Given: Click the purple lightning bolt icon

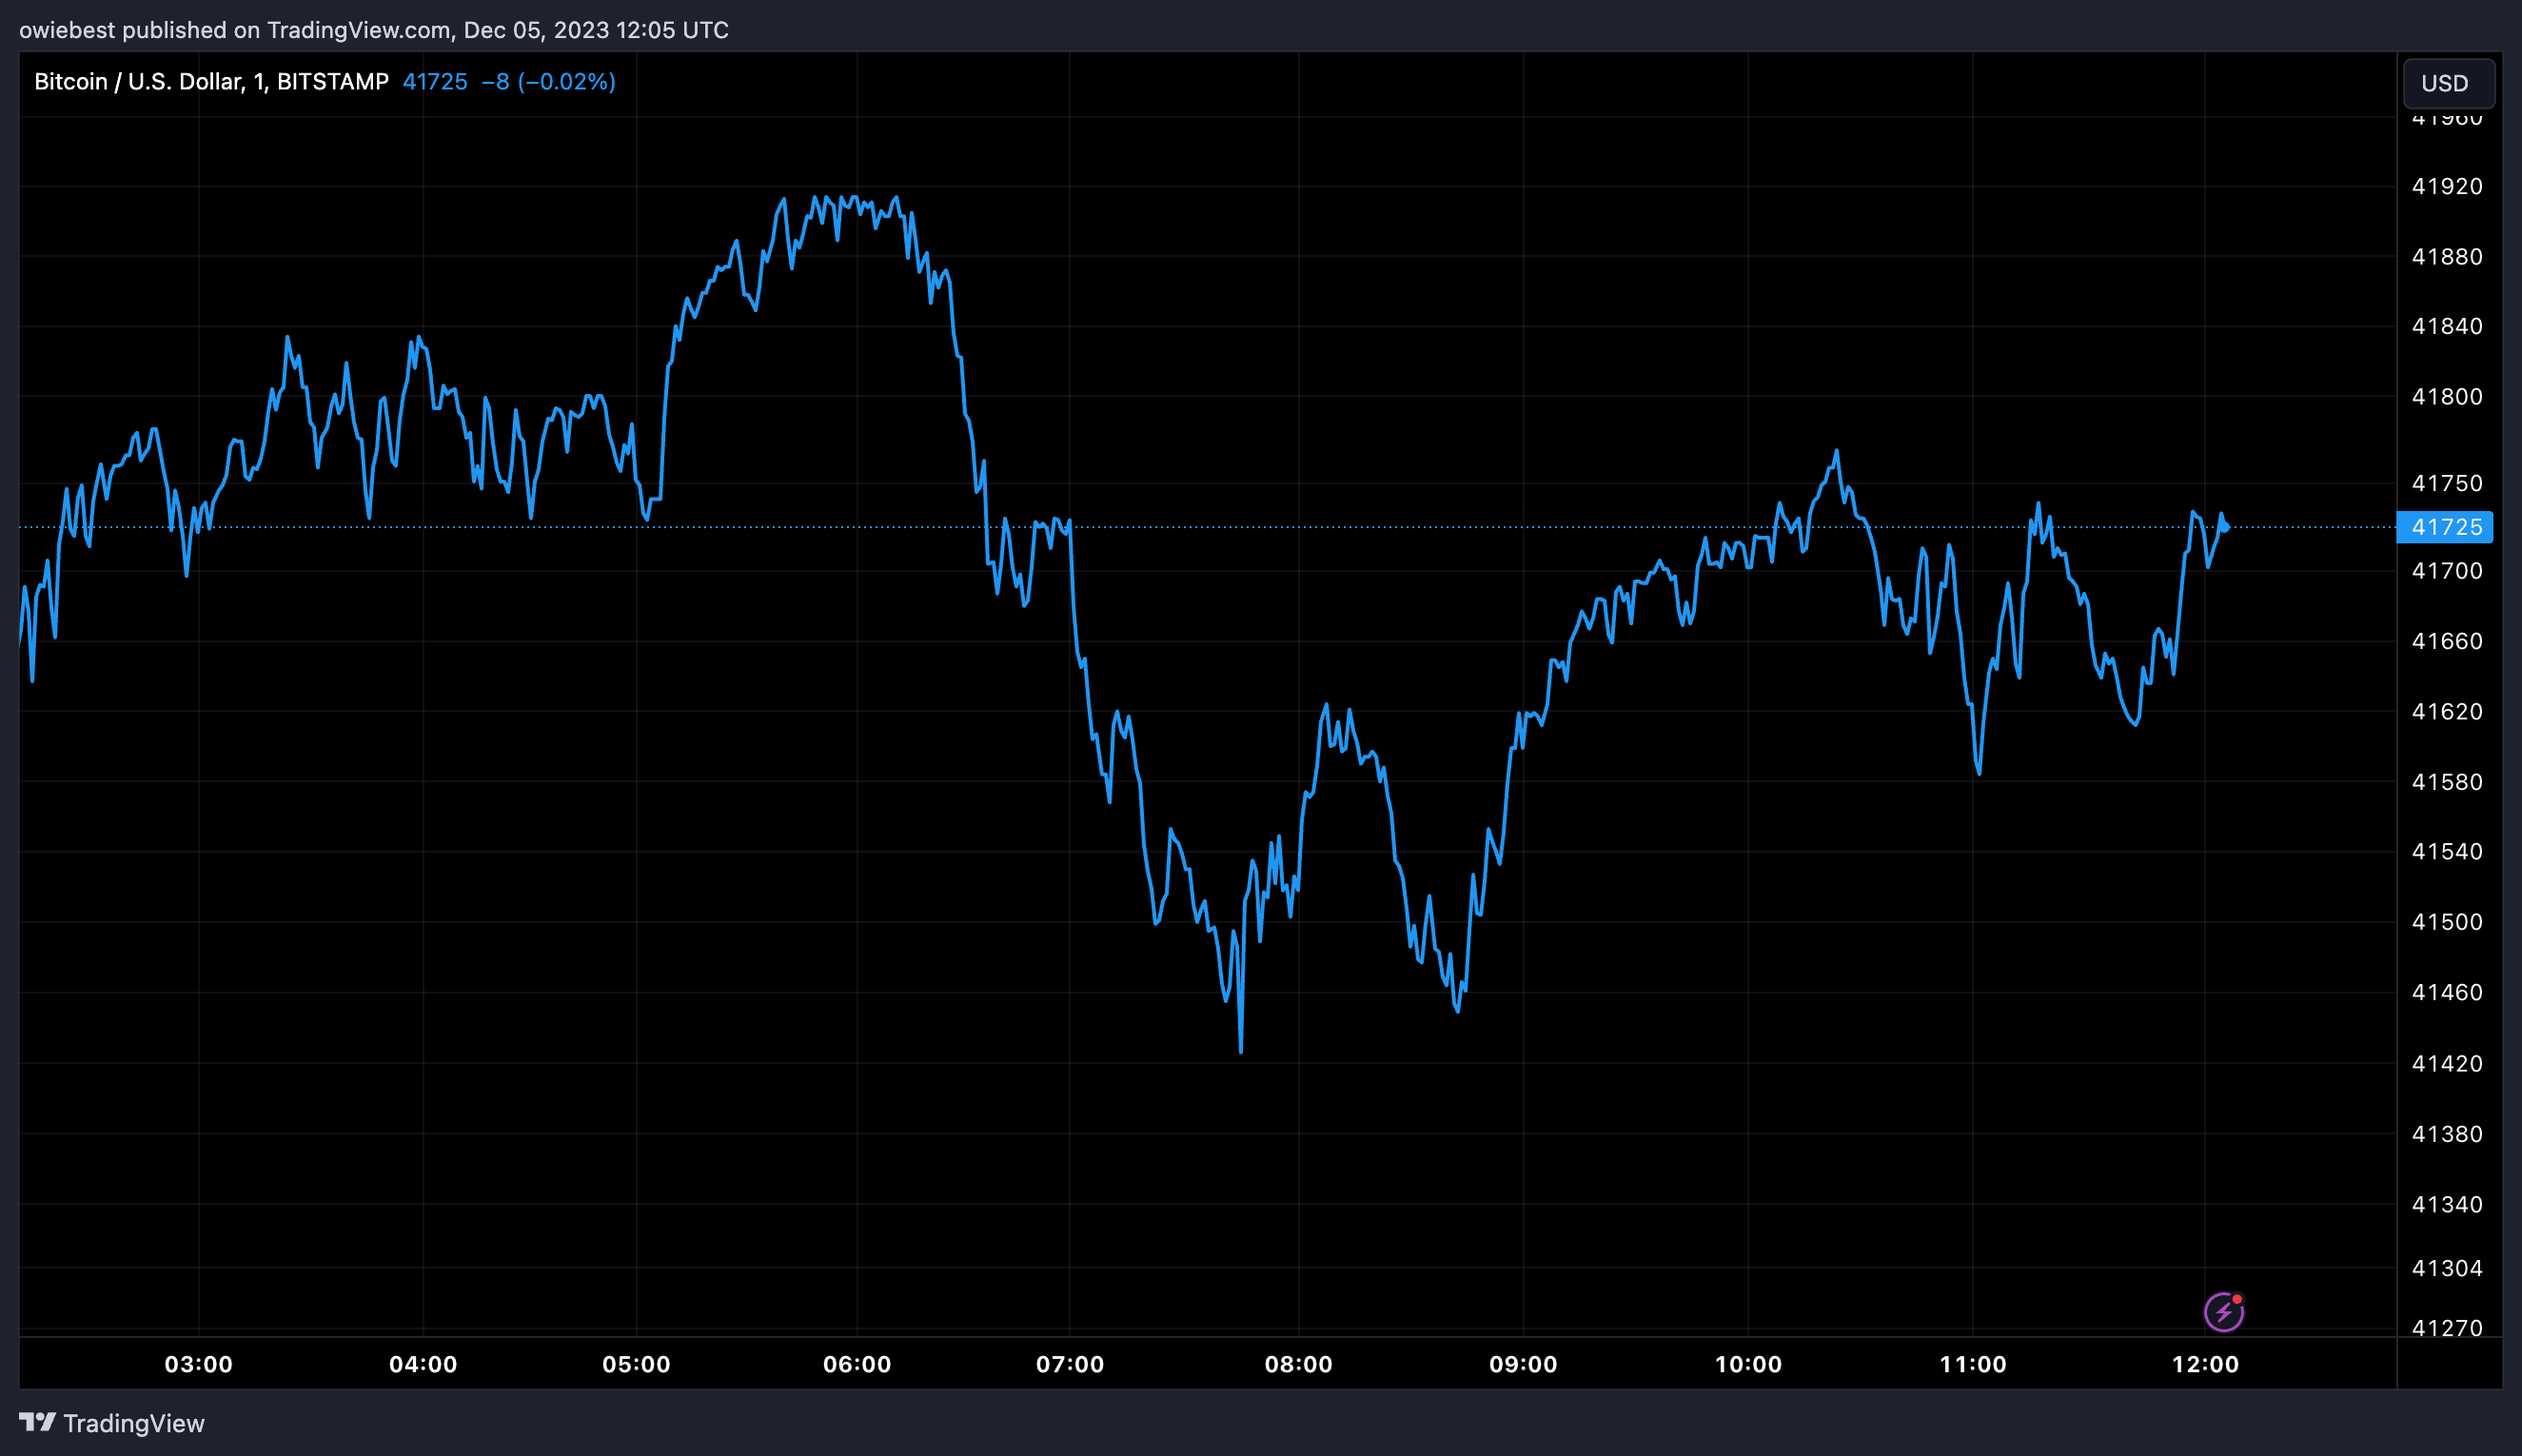Looking at the screenshot, I should click(x=2224, y=1311).
